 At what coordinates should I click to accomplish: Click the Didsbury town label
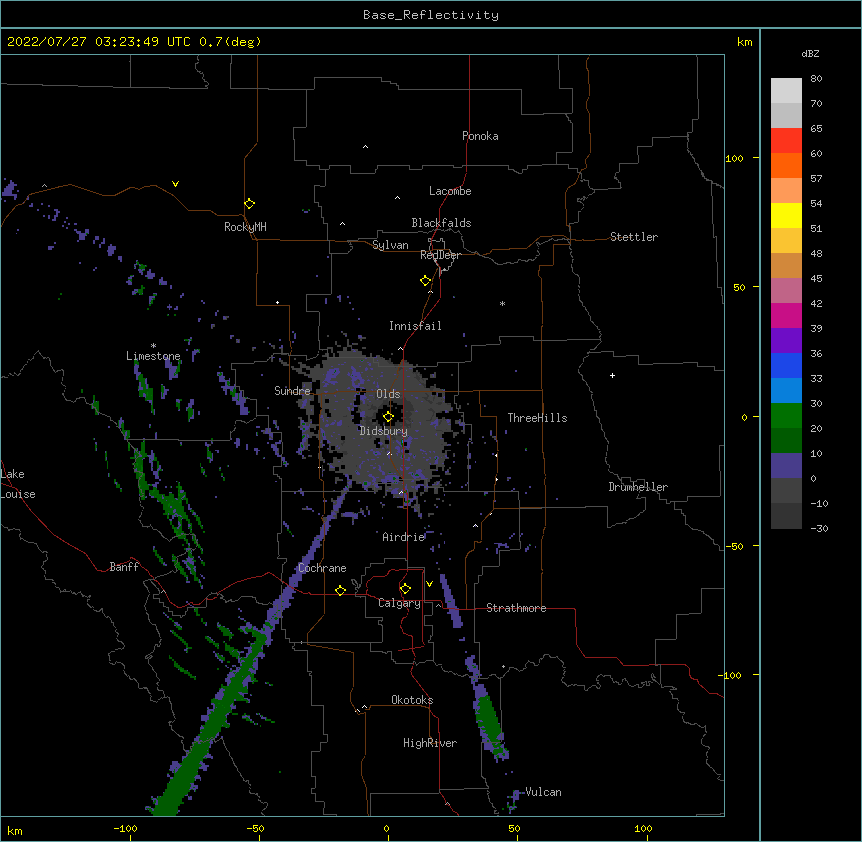[384, 431]
